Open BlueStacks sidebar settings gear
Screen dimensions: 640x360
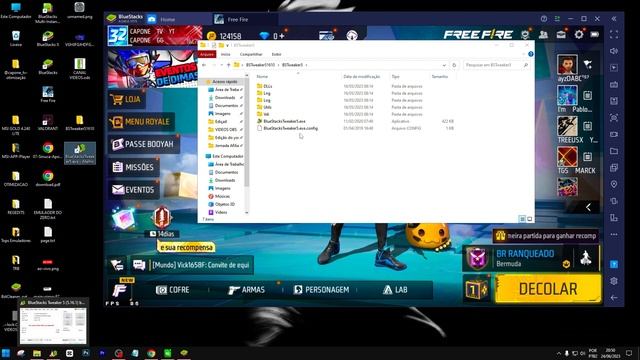tap(614, 281)
